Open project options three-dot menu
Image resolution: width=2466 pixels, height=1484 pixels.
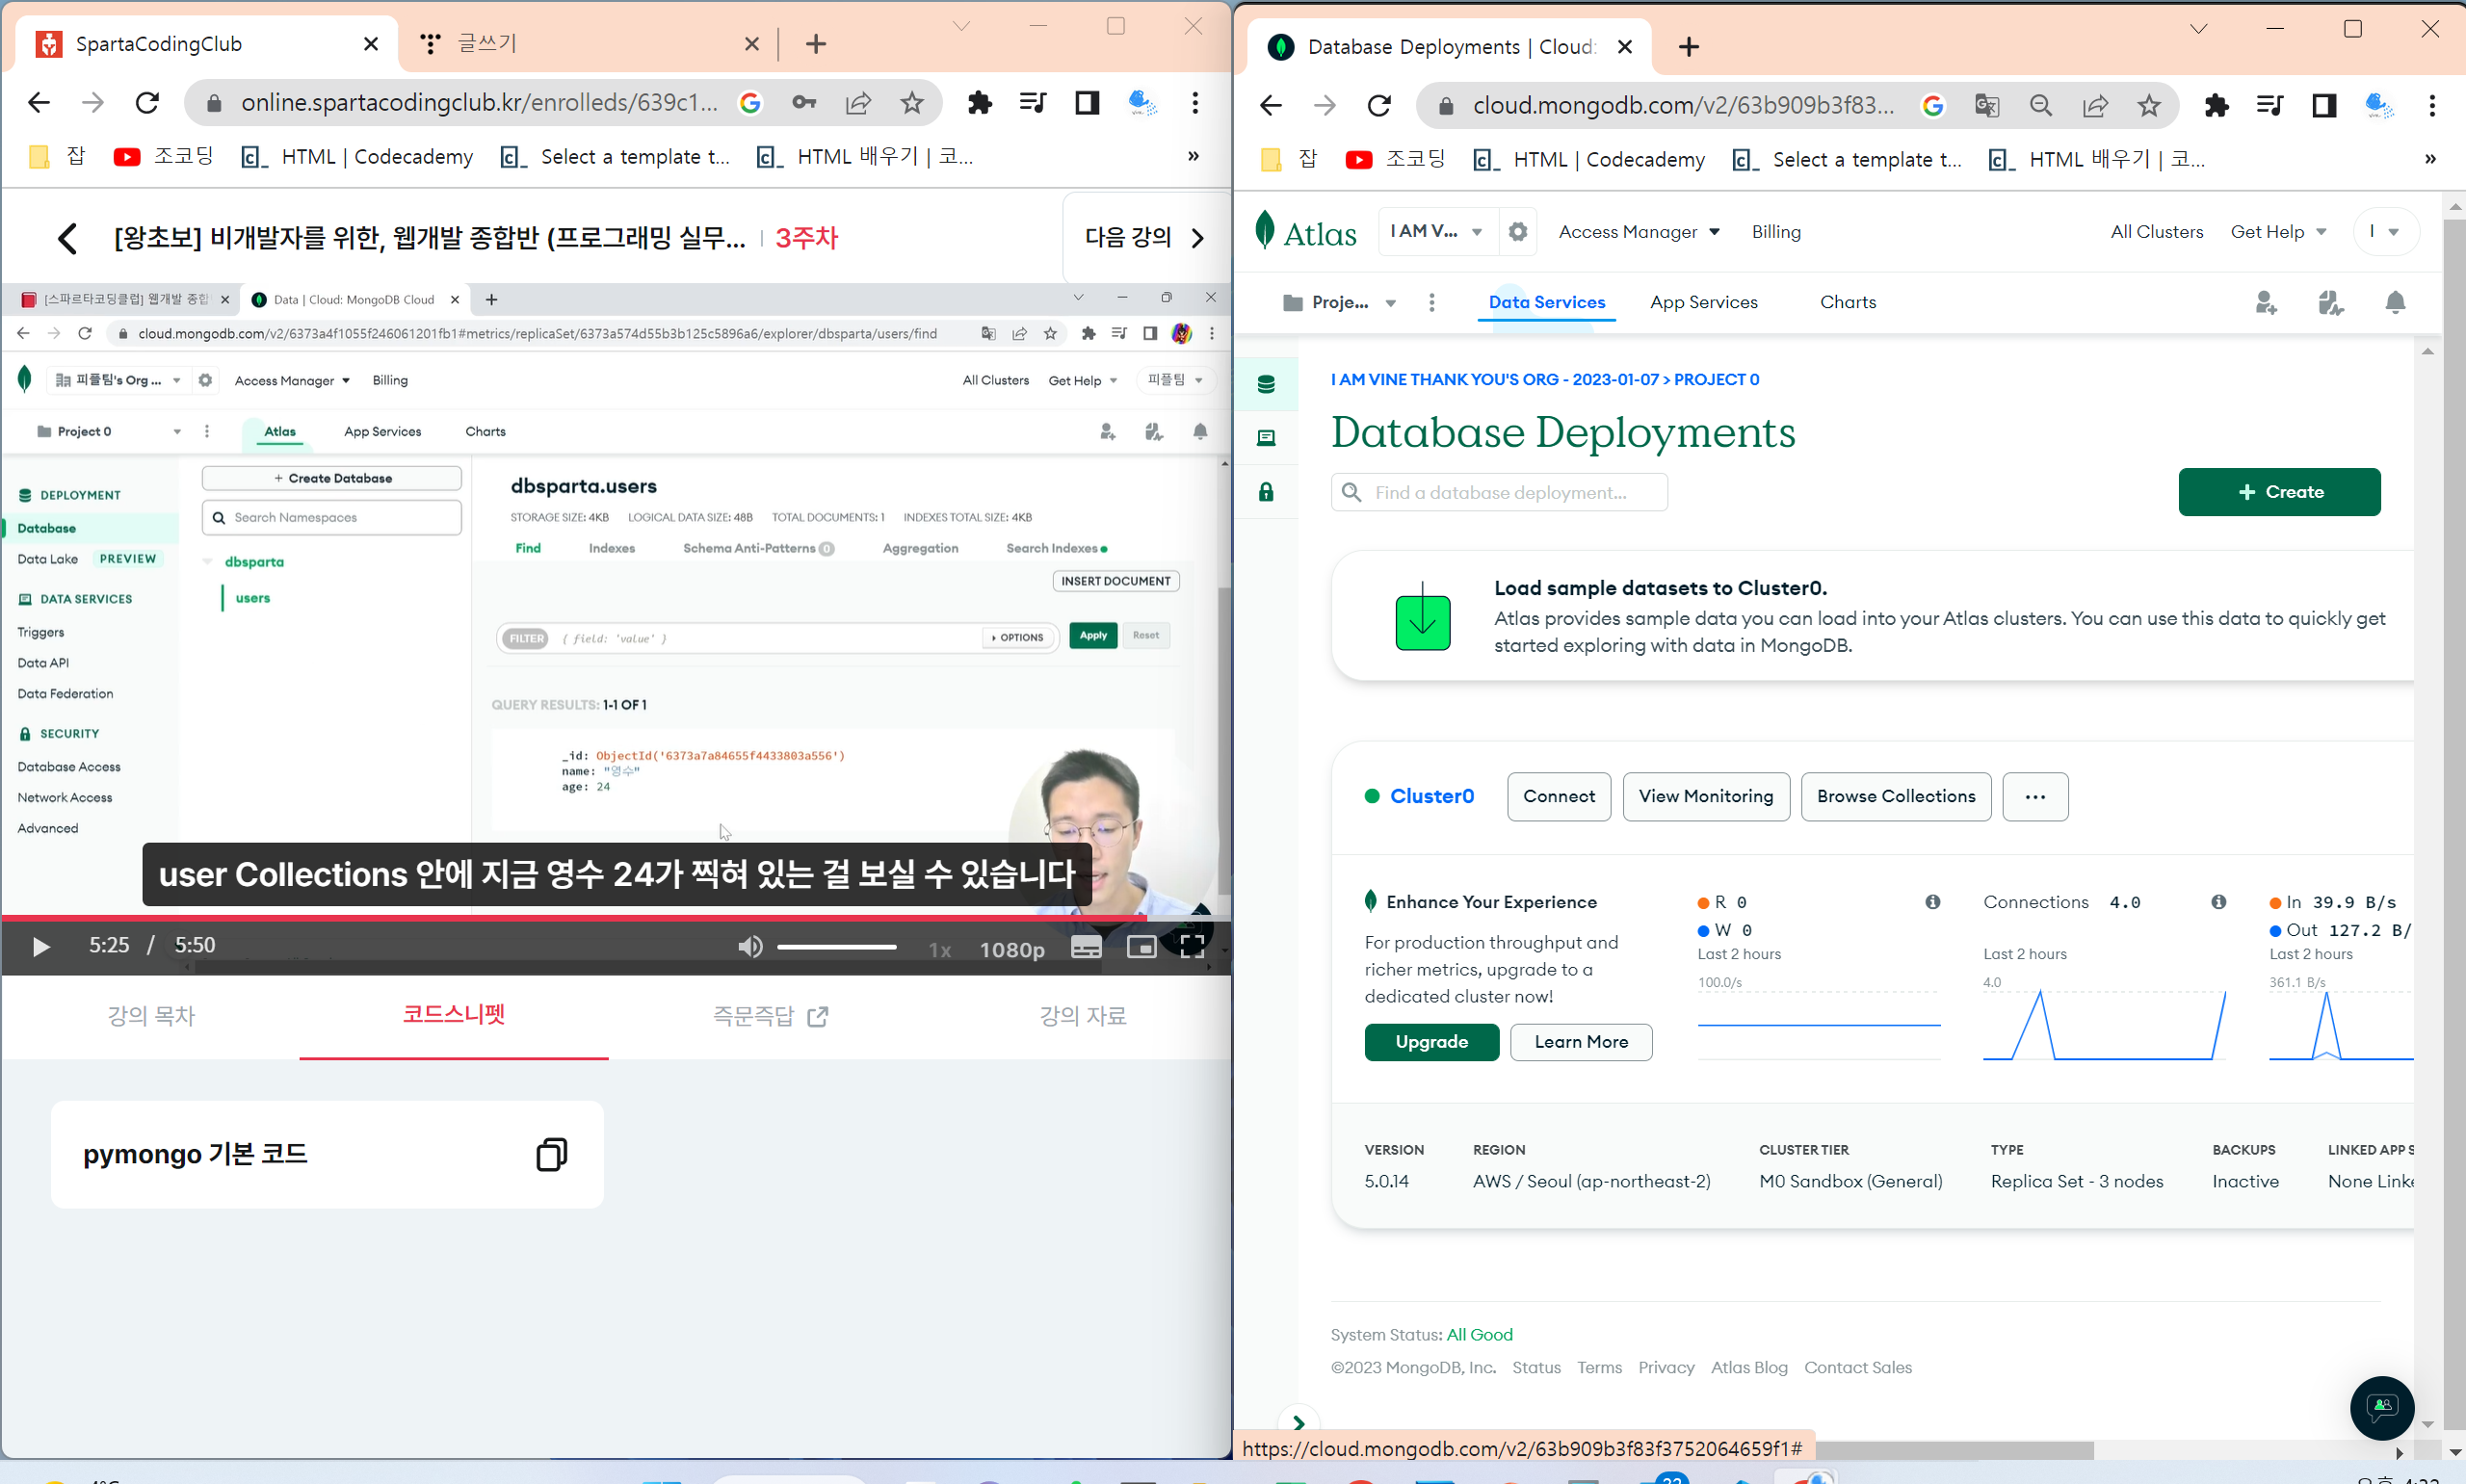tap(1432, 303)
